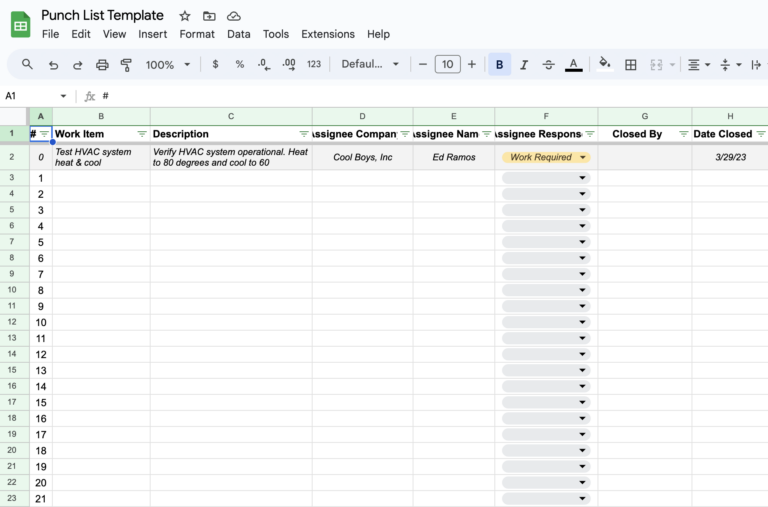
Task: Expand the Work Required status dropdown
Action: (x=583, y=157)
